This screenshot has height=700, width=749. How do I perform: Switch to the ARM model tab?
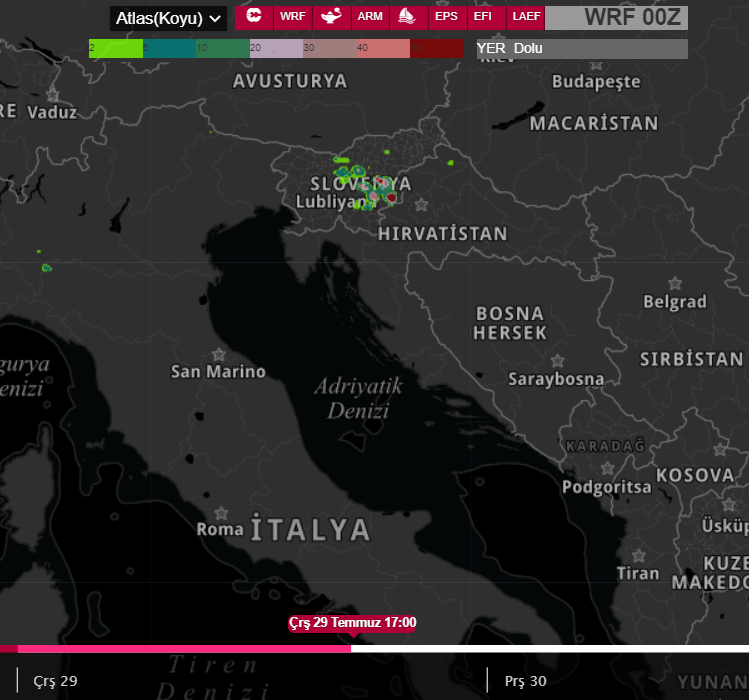(370, 18)
